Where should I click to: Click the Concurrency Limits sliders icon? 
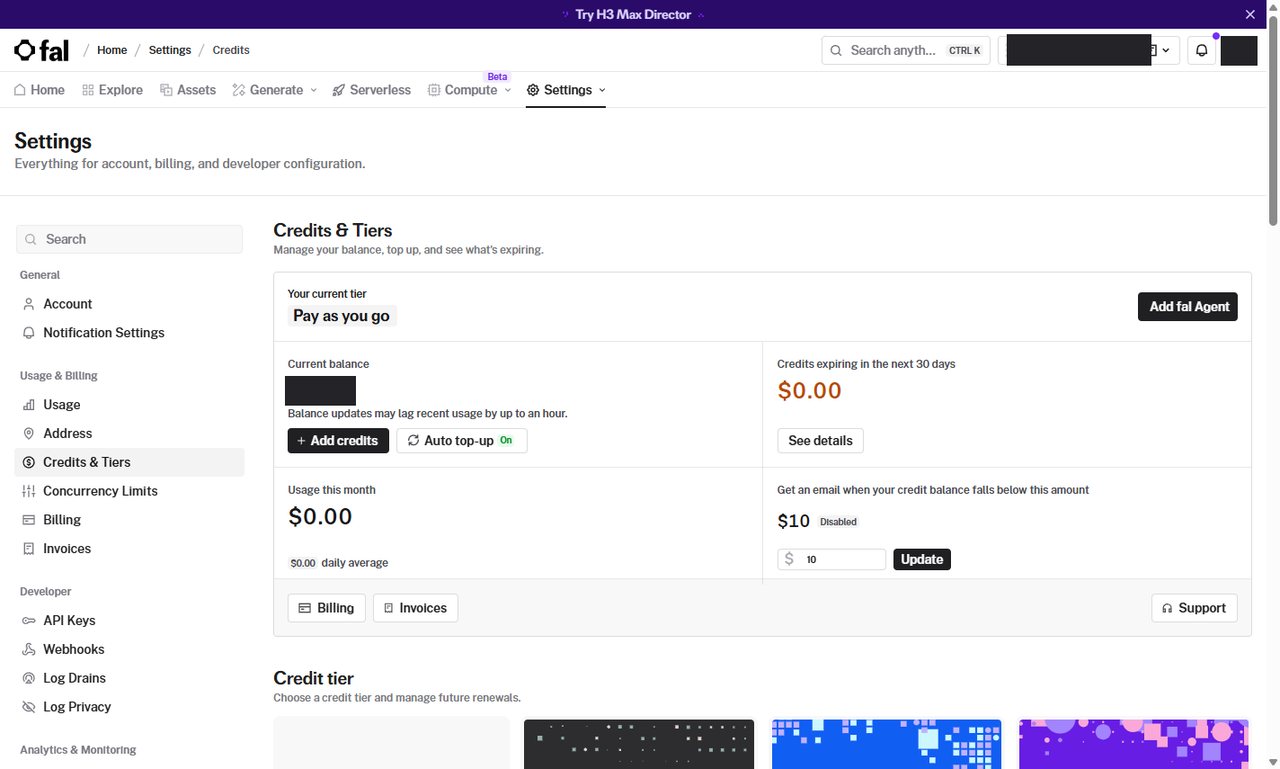[29, 491]
